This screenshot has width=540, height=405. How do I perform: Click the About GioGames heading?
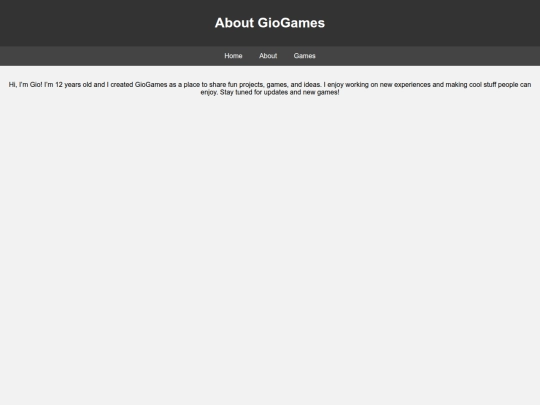point(270,23)
